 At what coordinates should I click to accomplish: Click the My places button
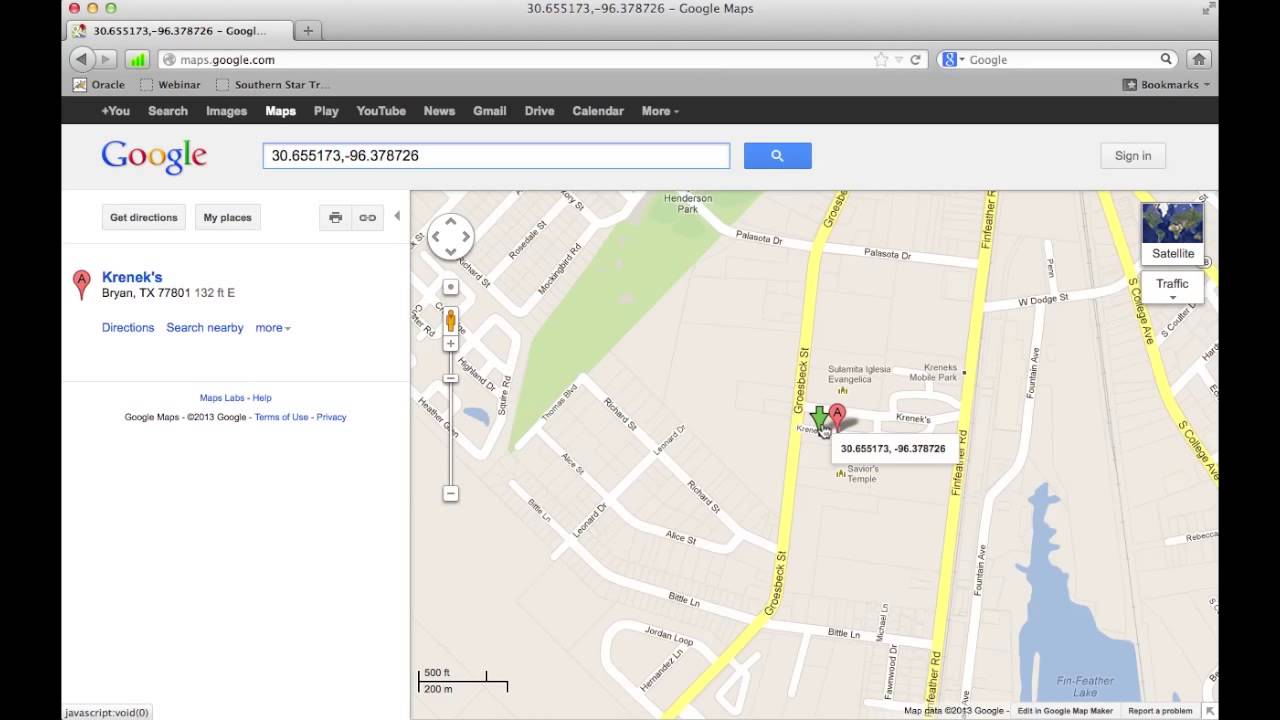pos(228,217)
